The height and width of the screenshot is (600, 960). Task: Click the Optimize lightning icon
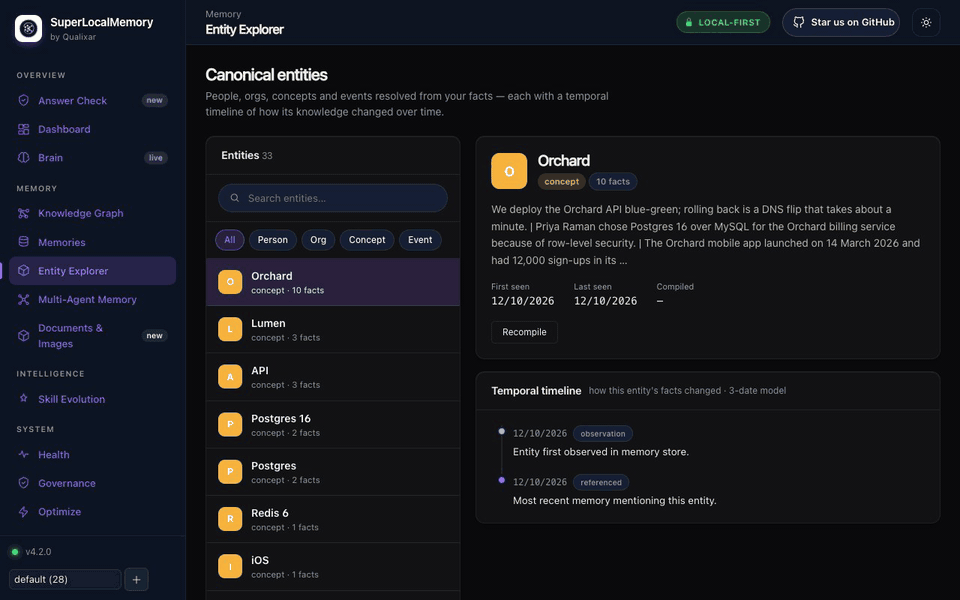(23, 512)
